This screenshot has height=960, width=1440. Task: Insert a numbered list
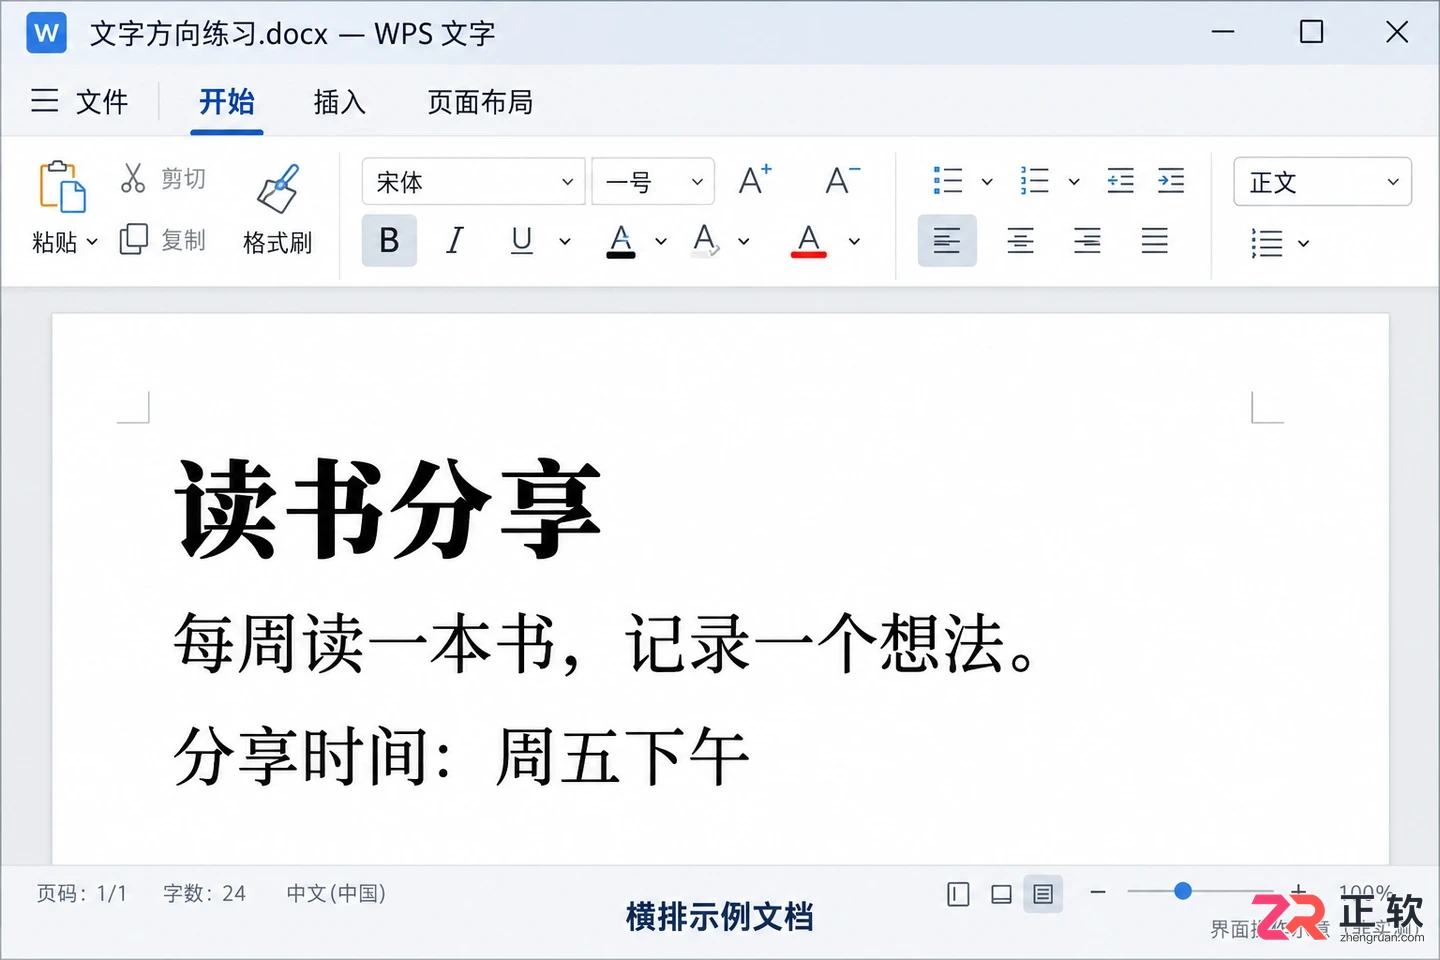tap(1034, 181)
